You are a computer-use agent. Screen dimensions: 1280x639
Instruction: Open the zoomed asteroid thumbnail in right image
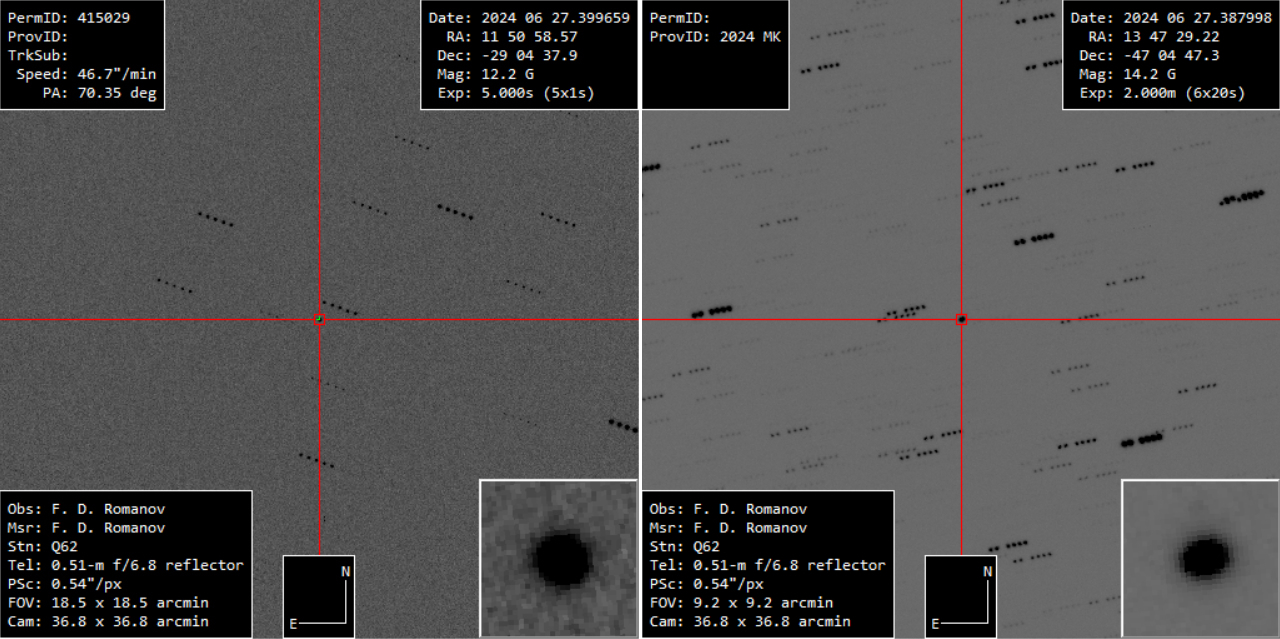[1200, 558]
